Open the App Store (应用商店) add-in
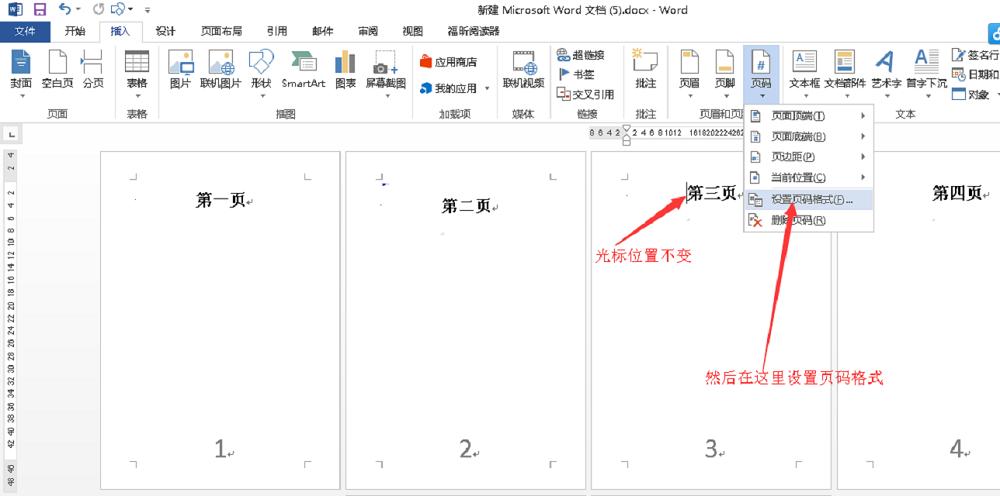 [x=448, y=62]
